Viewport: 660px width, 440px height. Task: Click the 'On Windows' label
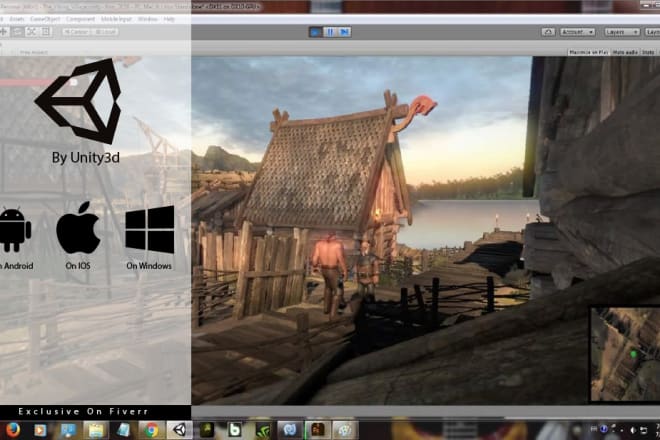tap(149, 266)
